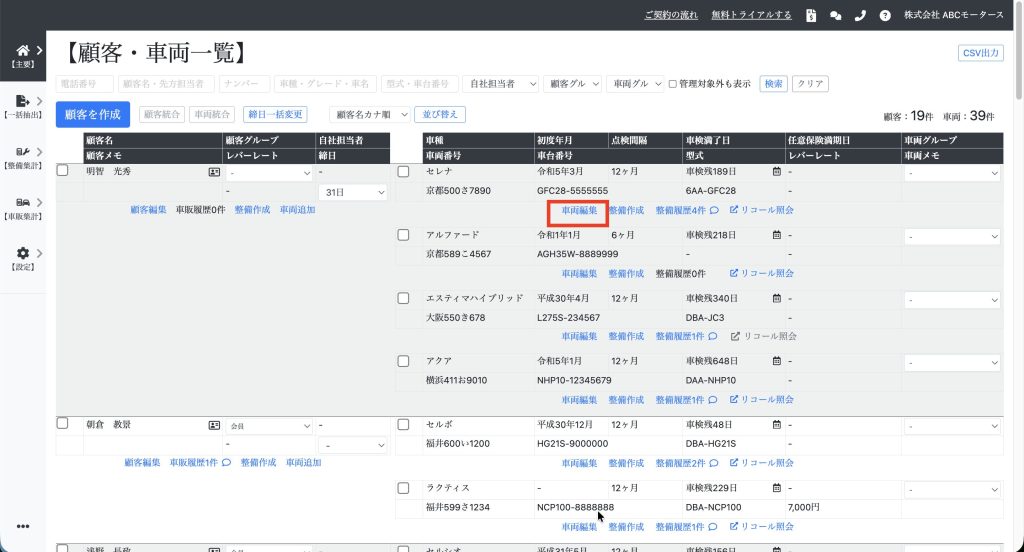
Task: Open the 顧客名カナ順 sort dropdown
Action: pos(370,115)
